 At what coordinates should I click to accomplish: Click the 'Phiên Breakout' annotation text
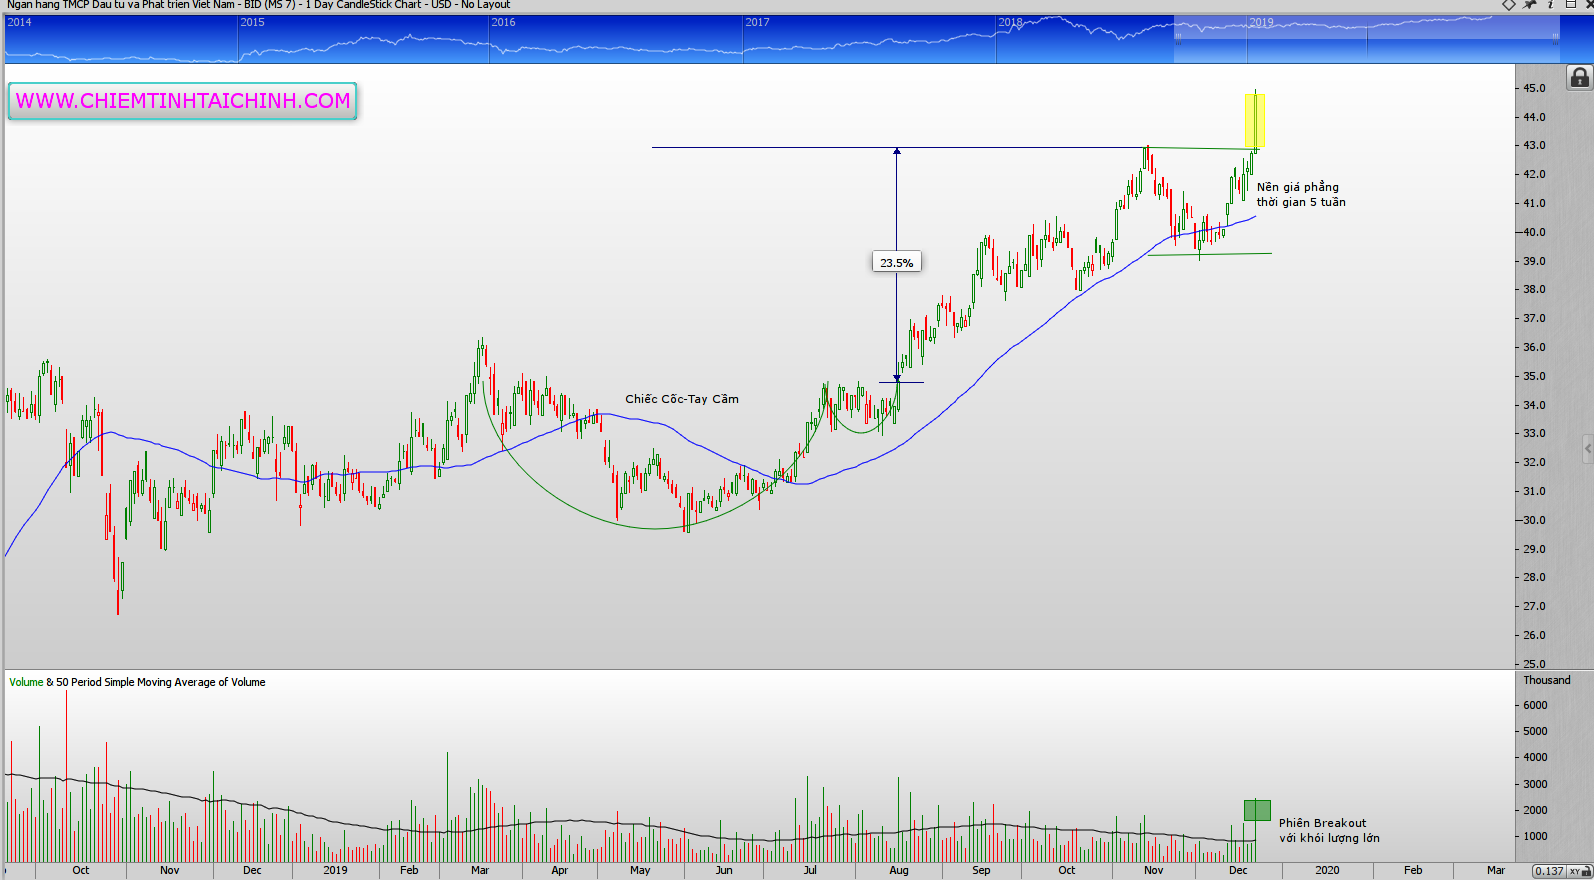point(1322,823)
